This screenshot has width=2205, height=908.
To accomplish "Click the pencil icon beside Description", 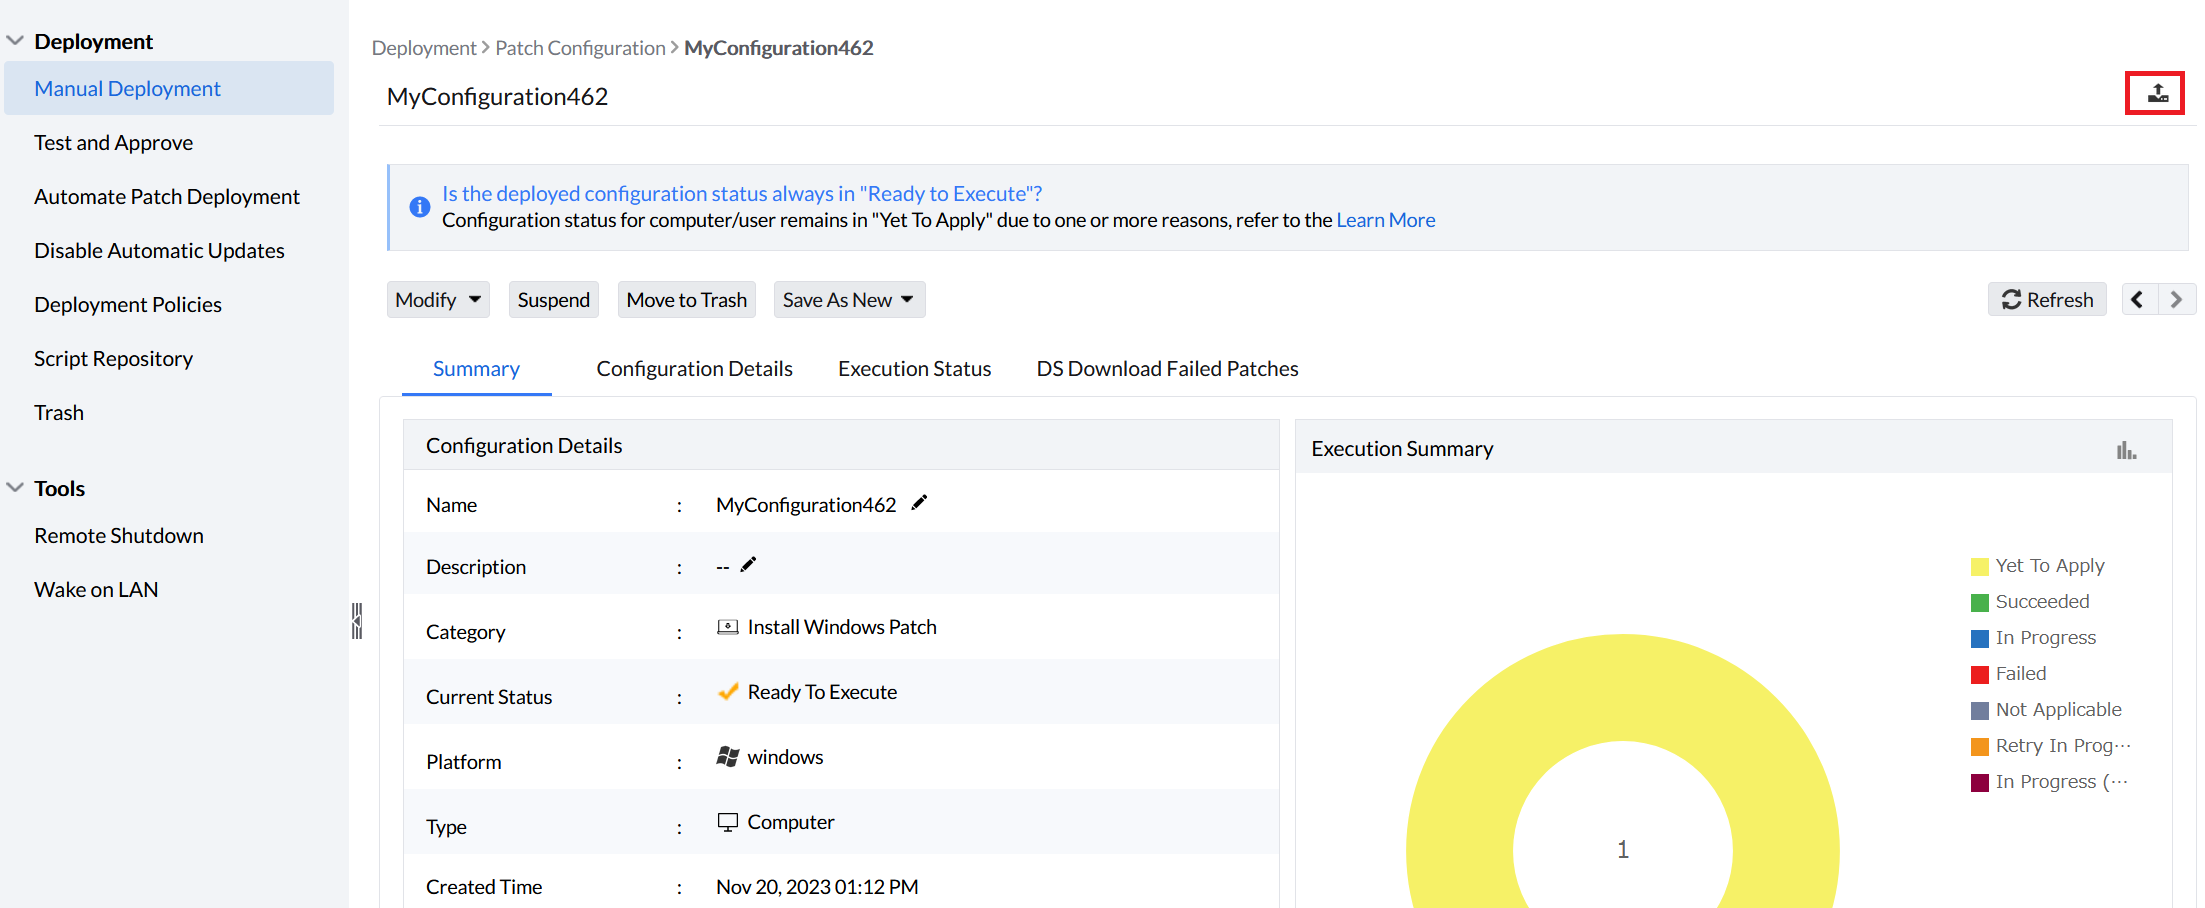I will click(x=748, y=565).
